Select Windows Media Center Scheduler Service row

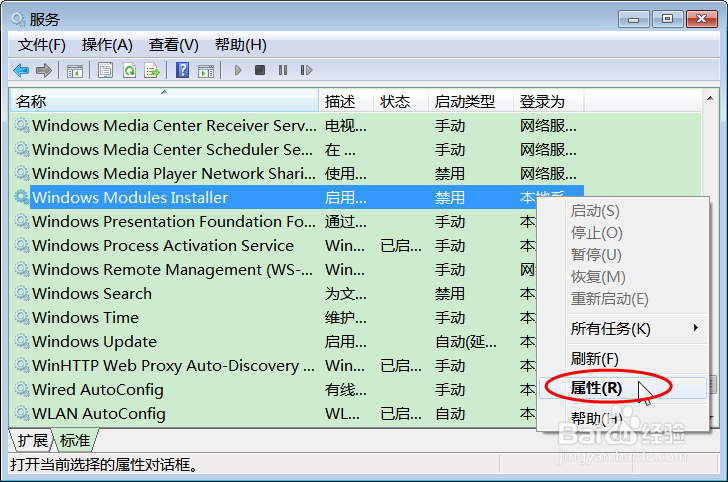pyautogui.click(x=297, y=150)
